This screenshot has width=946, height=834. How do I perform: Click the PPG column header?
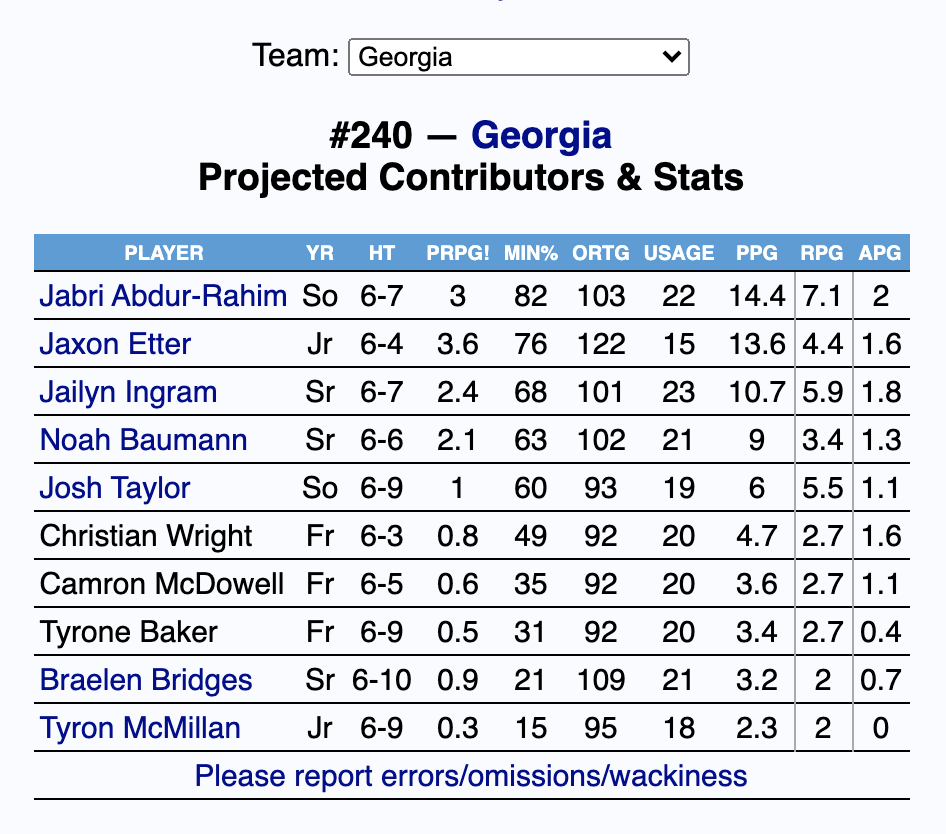pos(757,253)
